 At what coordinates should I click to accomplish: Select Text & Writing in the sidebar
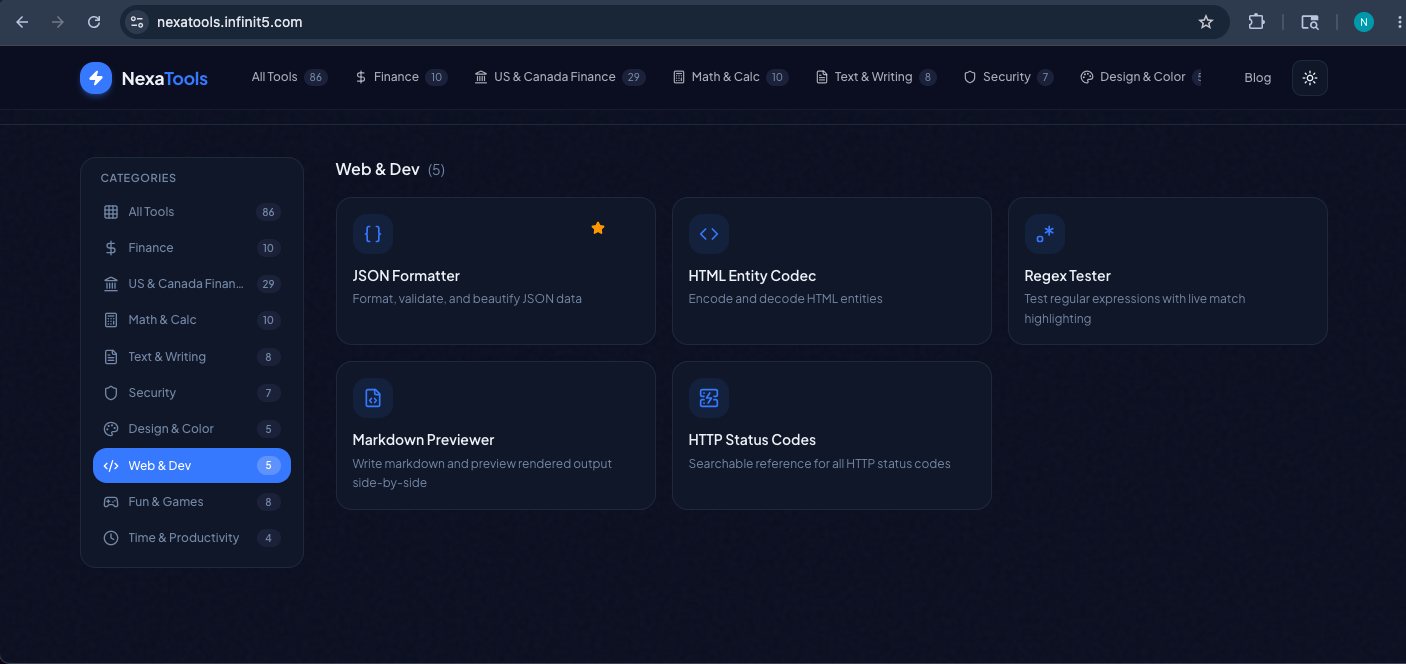coord(192,357)
